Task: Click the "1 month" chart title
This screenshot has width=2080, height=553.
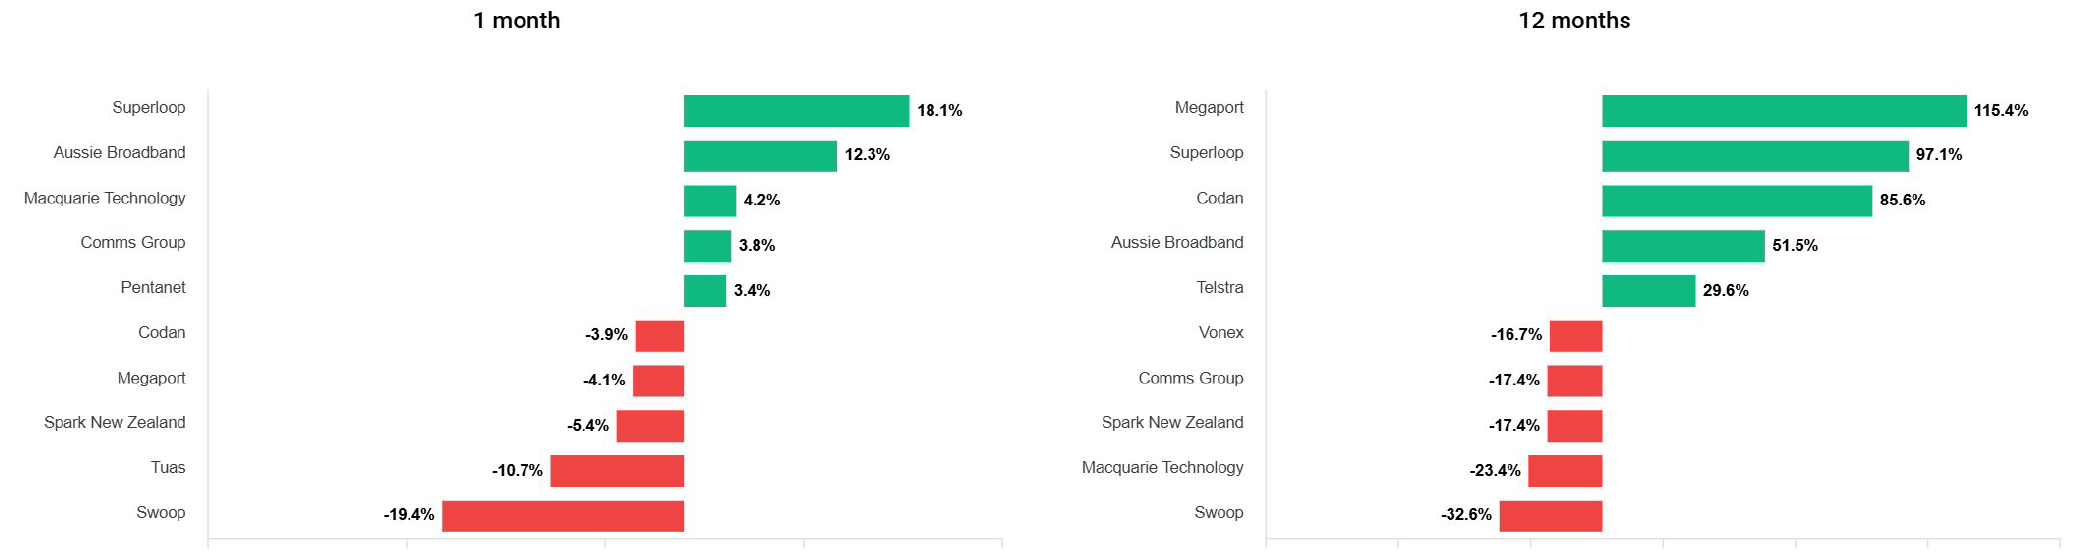Action: coord(516,21)
